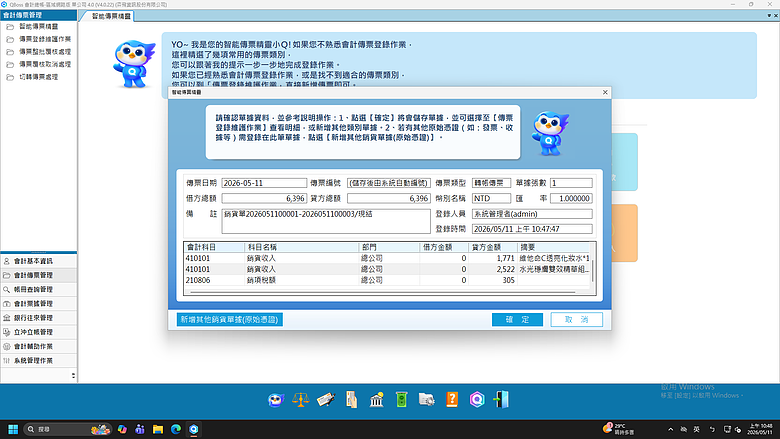The image size is (780, 439).
Task: Switch to 會計基本資訊 module
Action: [x=39, y=261]
